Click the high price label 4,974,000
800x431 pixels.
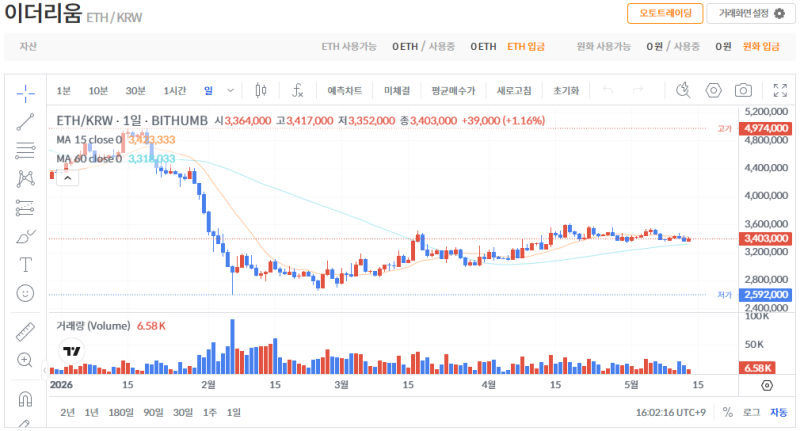pyautogui.click(x=766, y=128)
